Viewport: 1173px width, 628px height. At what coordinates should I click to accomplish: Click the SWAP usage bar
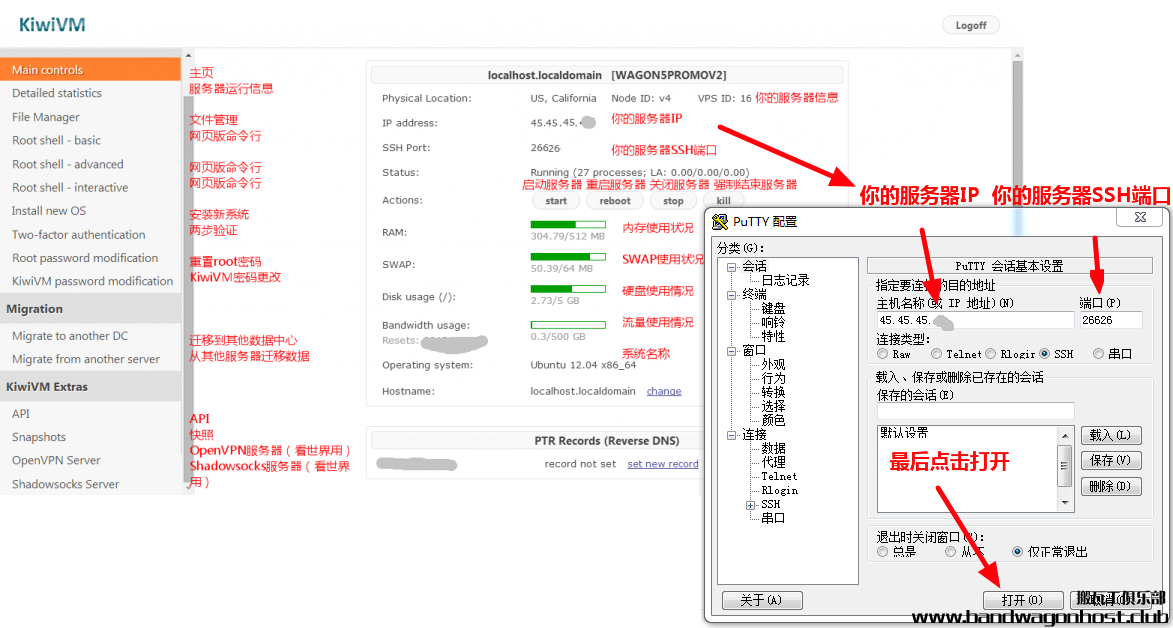(x=568, y=257)
